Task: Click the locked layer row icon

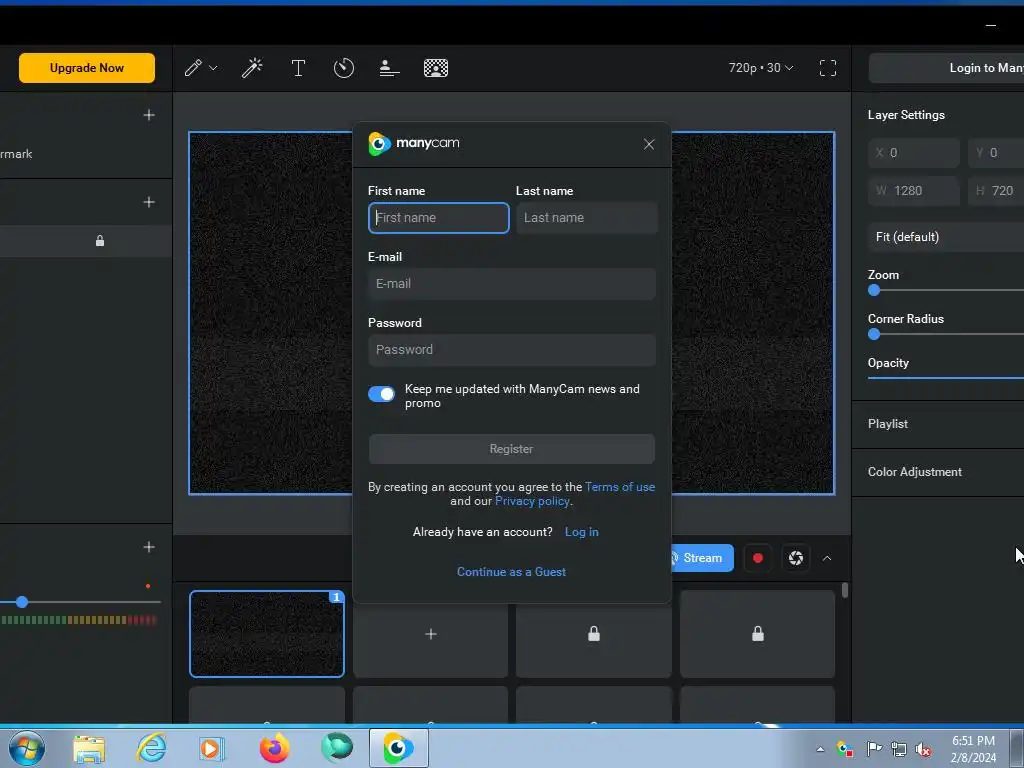Action: pyautogui.click(x=100, y=241)
